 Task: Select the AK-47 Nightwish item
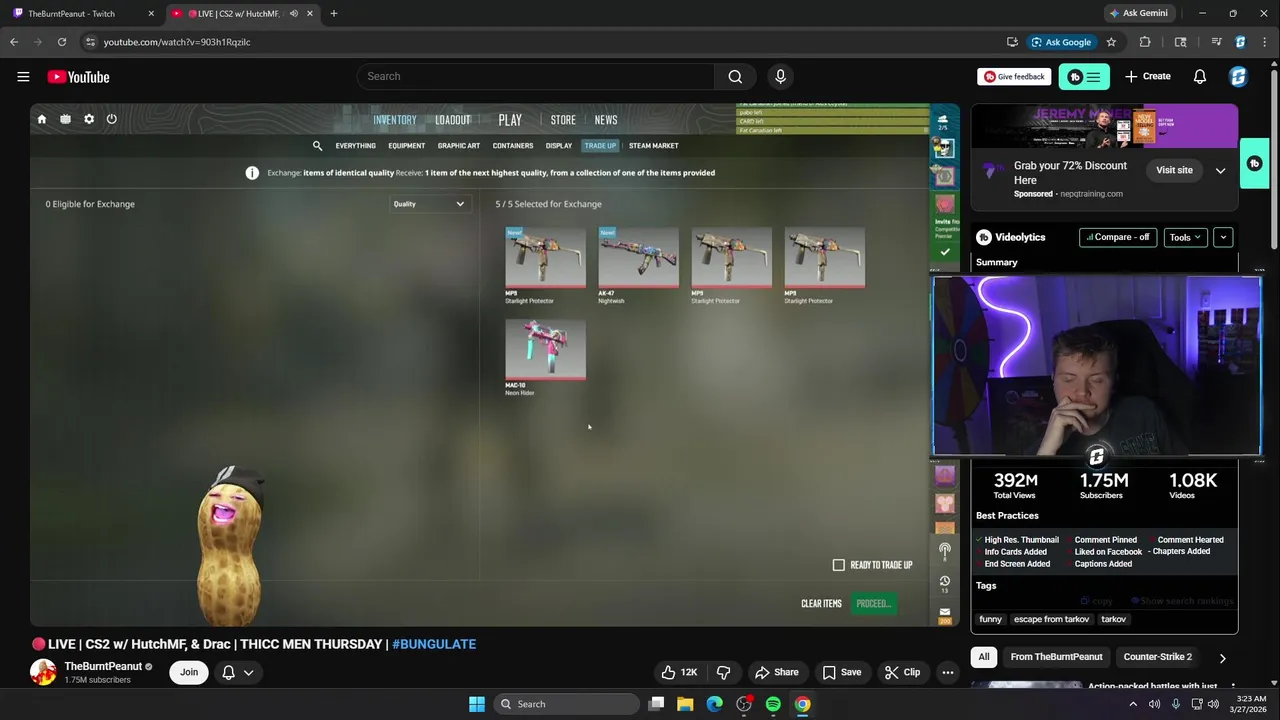(638, 266)
